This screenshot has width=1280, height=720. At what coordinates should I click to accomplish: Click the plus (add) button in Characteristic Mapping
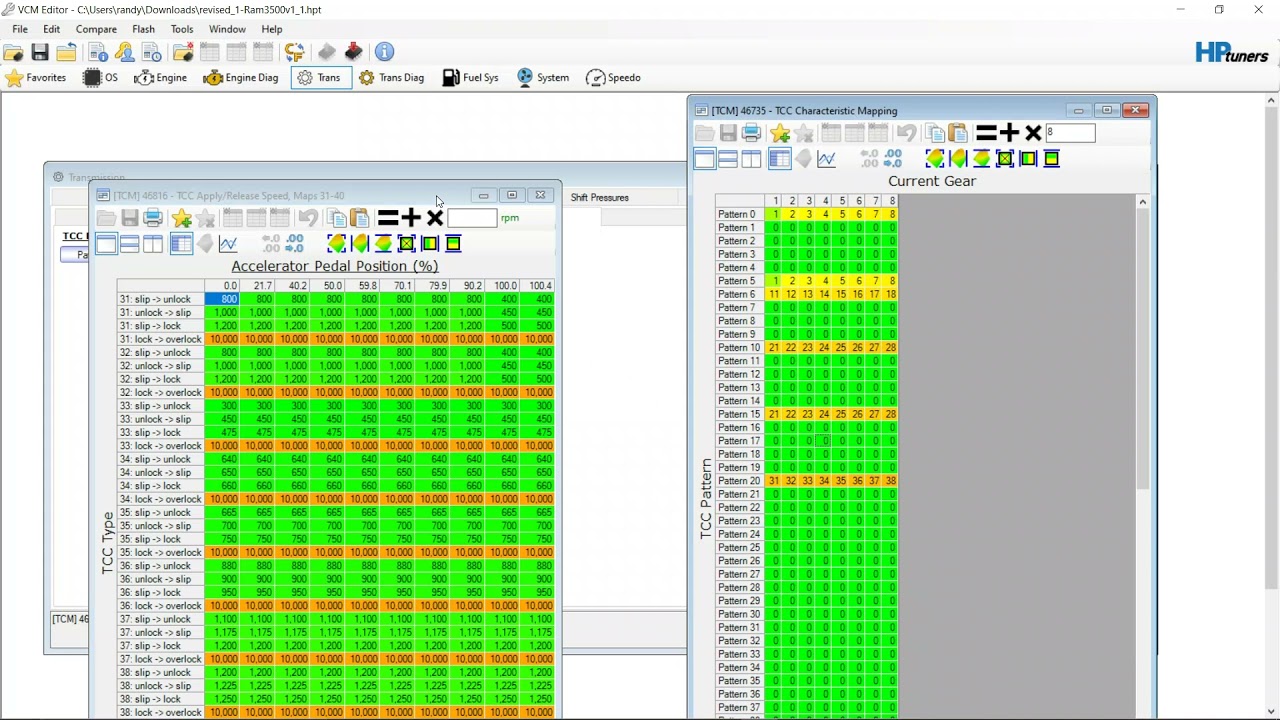click(x=1009, y=133)
